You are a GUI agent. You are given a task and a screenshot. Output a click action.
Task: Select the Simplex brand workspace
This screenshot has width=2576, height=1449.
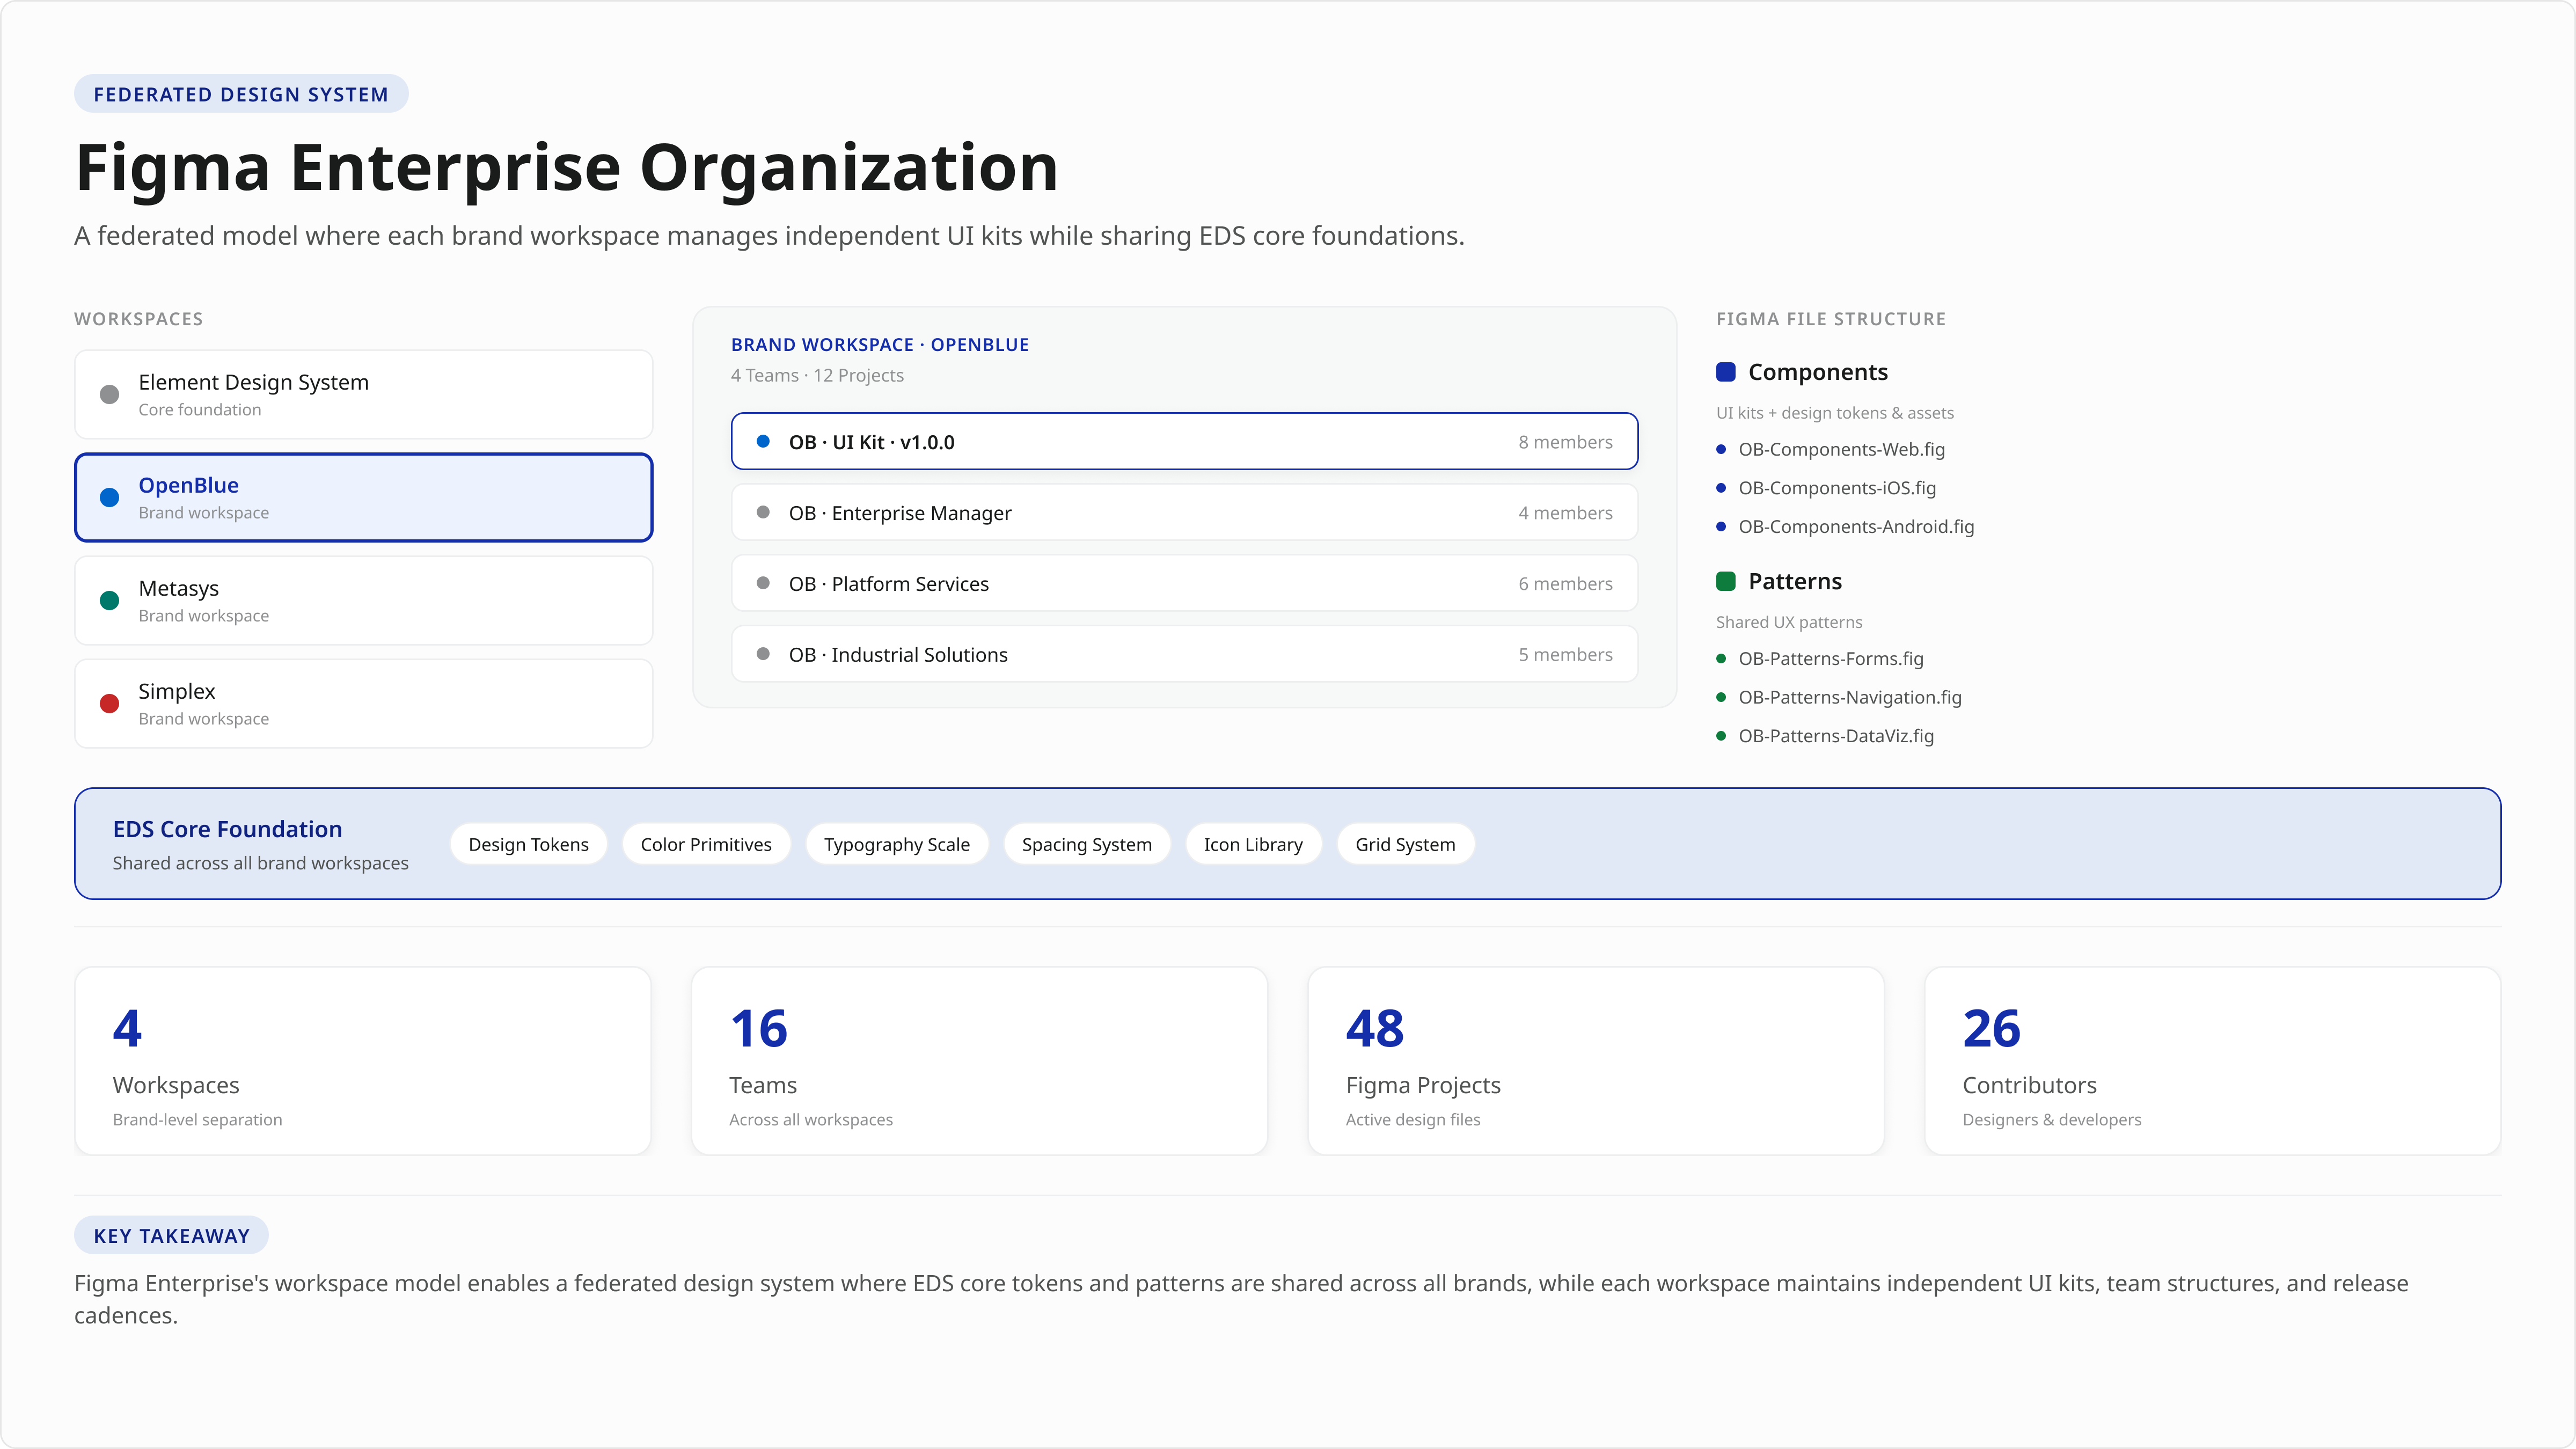[364, 703]
